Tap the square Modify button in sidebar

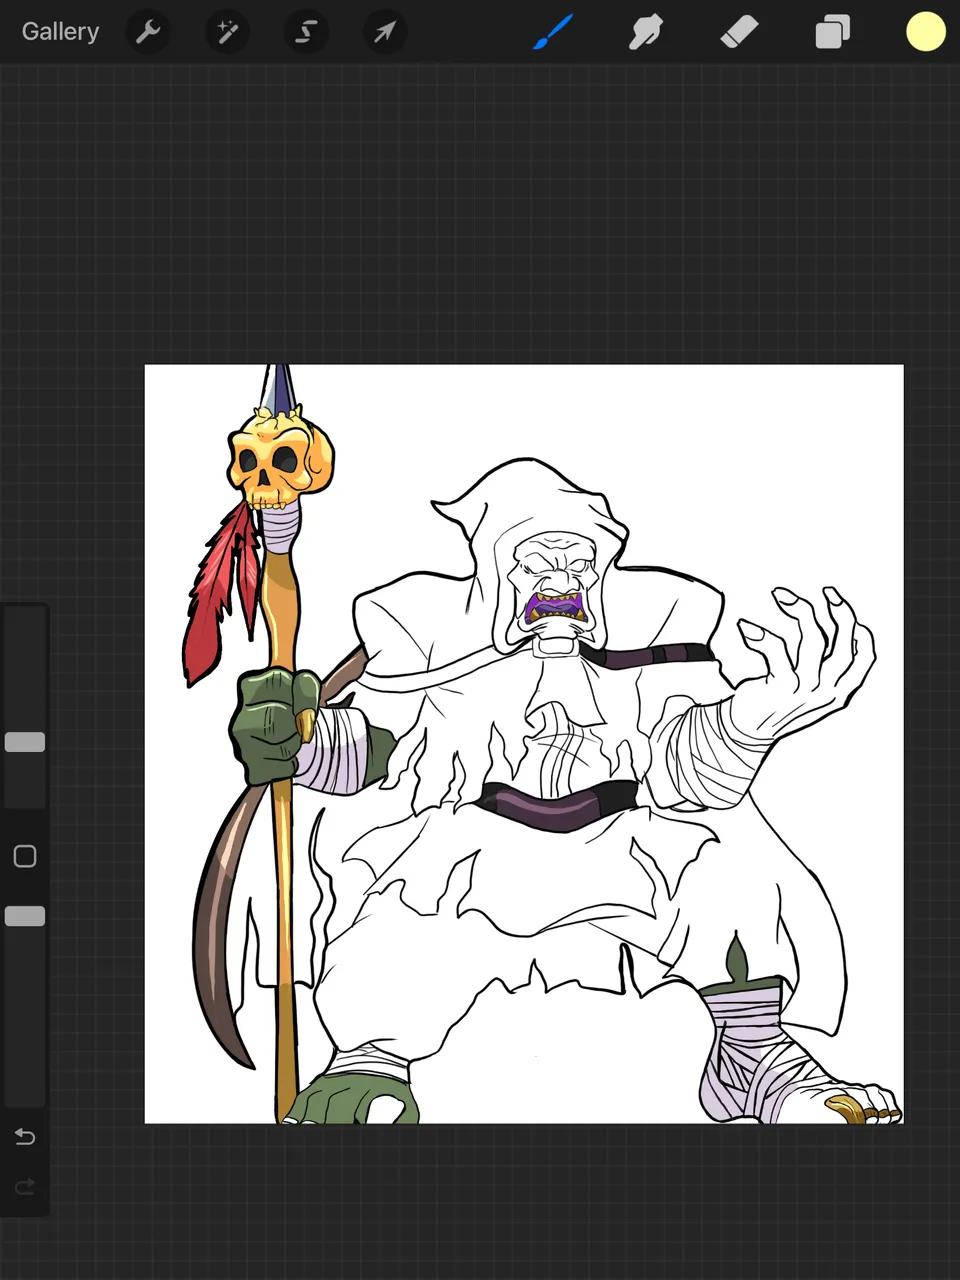pyautogui.click(x=25, y=856)
